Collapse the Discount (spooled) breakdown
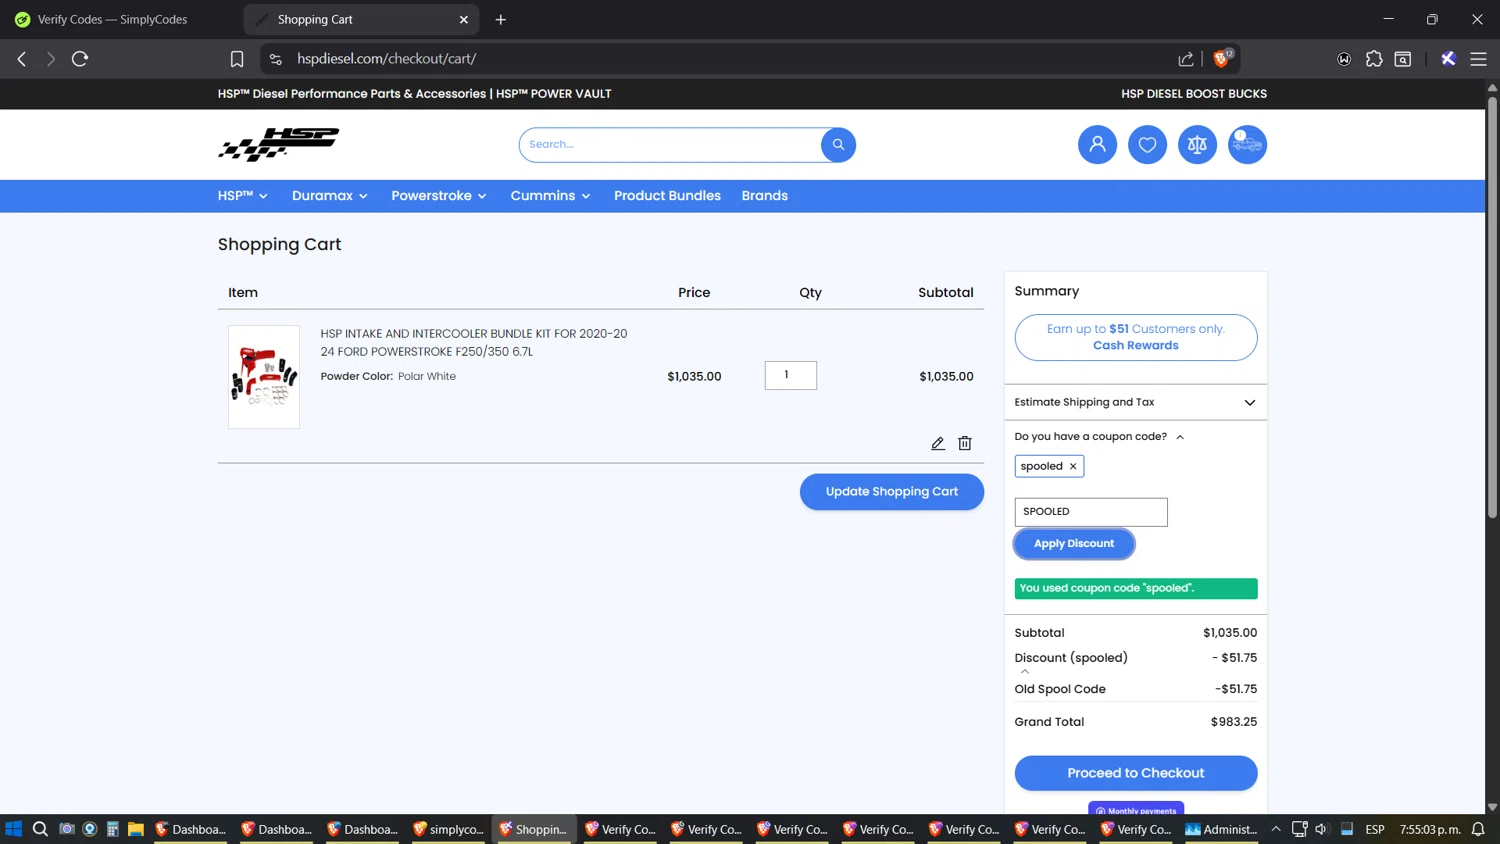Viewport: 1500px width, 844px height. pyautogui.click(x=1025, y=671)
